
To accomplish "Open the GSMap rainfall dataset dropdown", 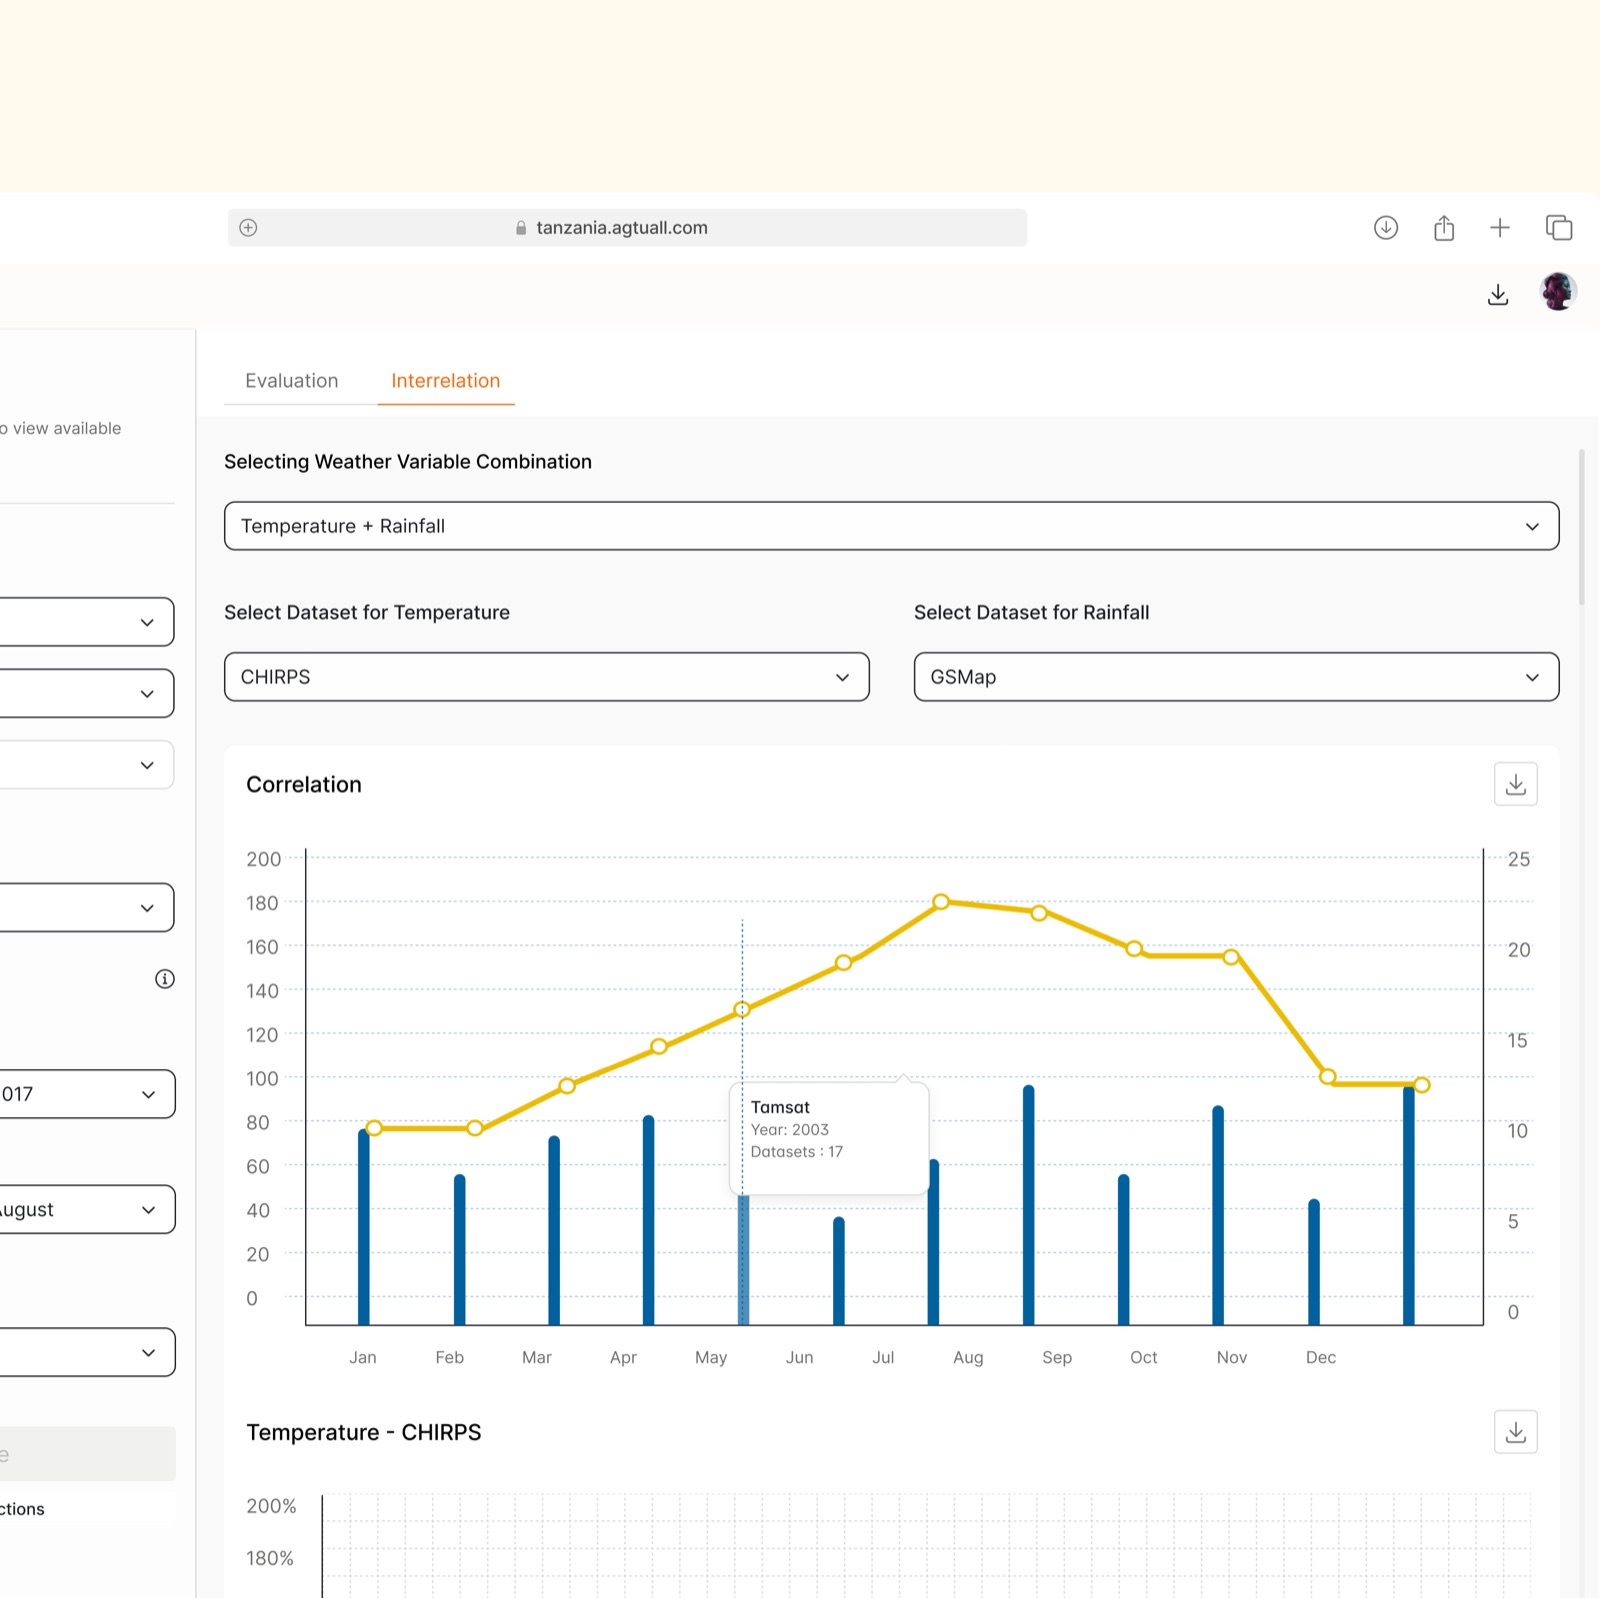I will point(1237,677).
